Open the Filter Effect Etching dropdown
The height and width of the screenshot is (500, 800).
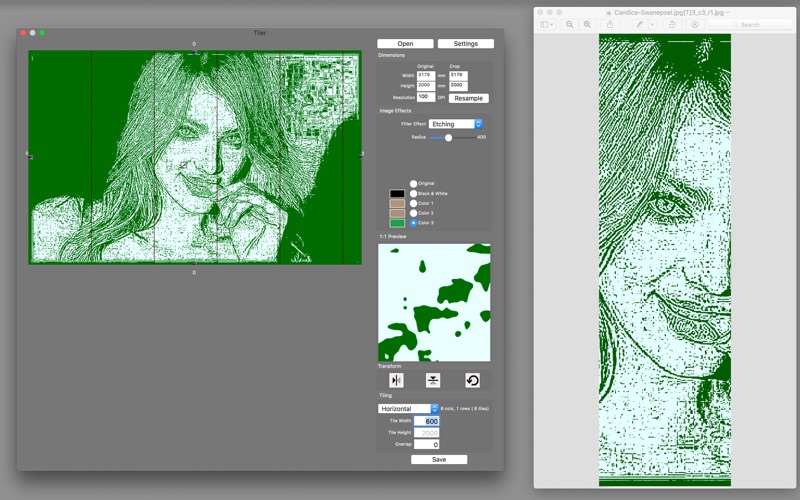click(x=455, y=124)
